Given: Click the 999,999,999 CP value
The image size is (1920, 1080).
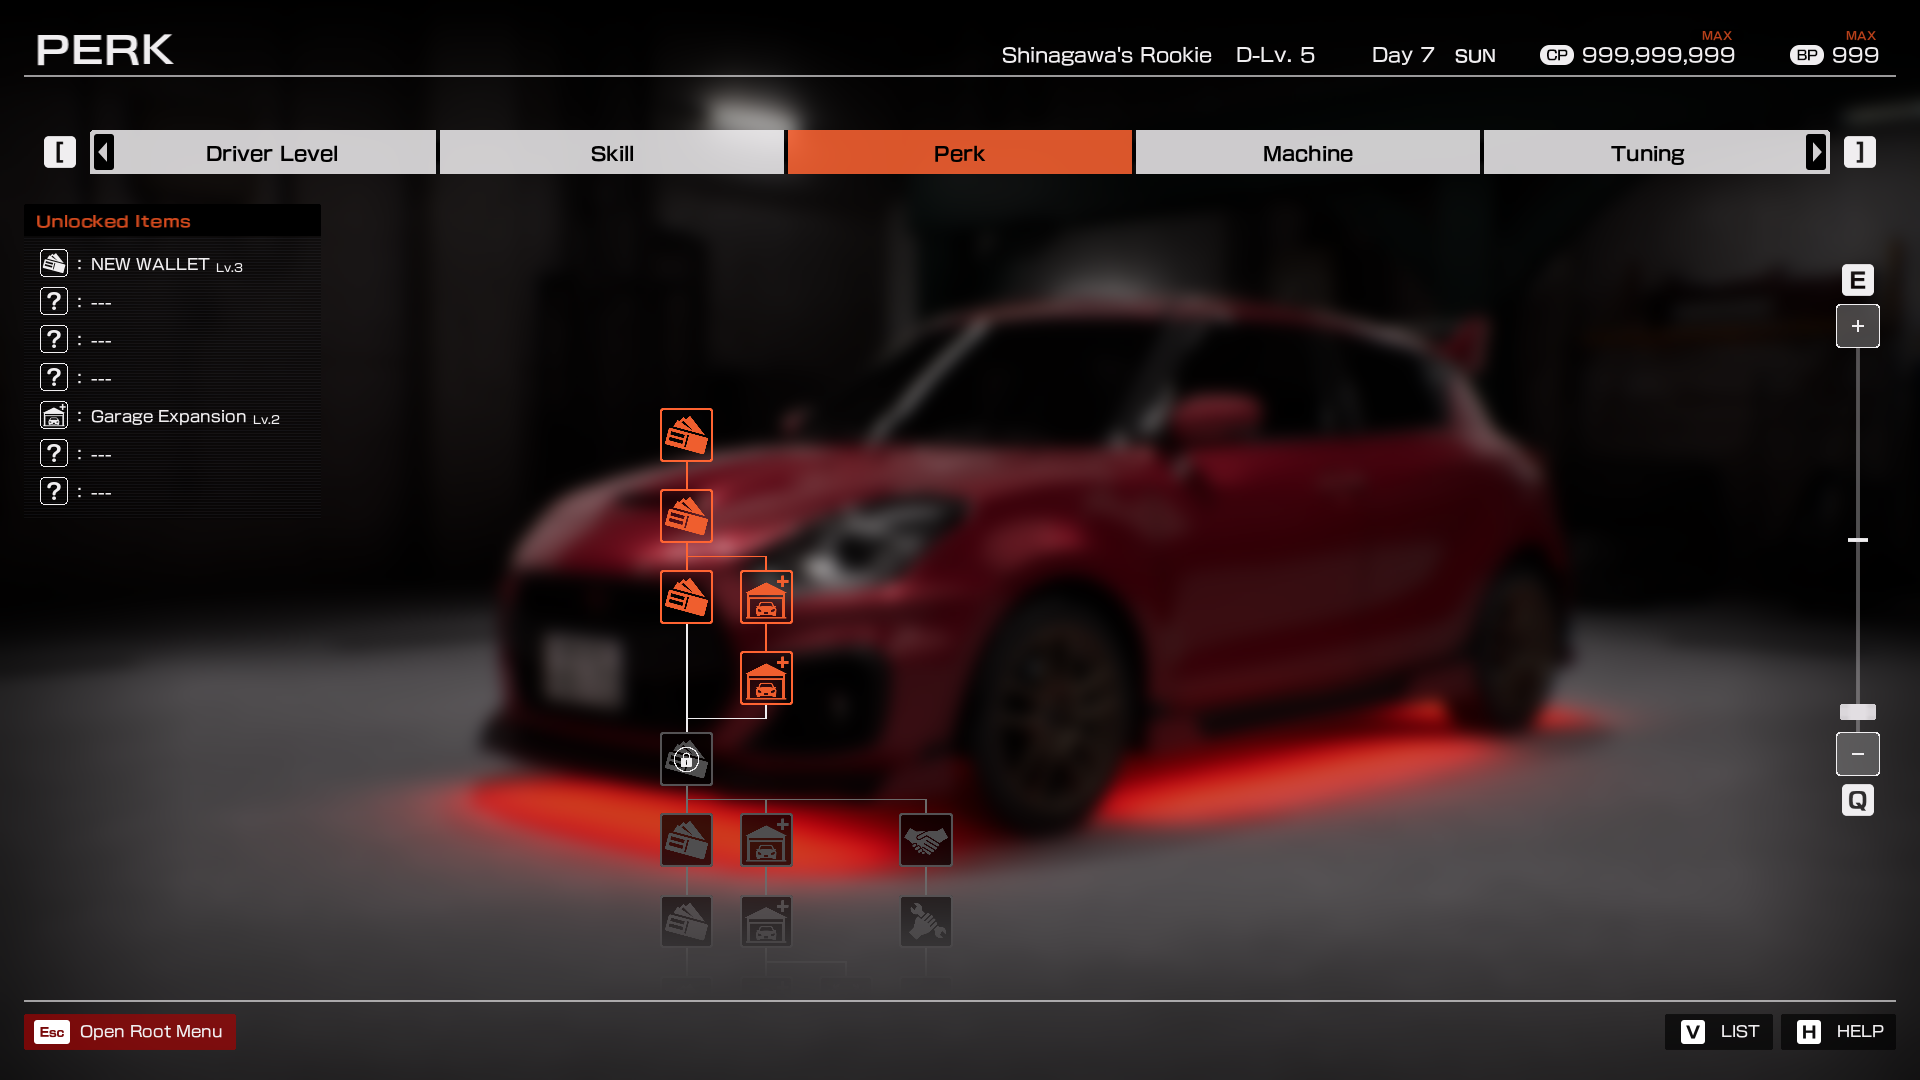Looking at the screenshot, I should [x=1658, y=55].
